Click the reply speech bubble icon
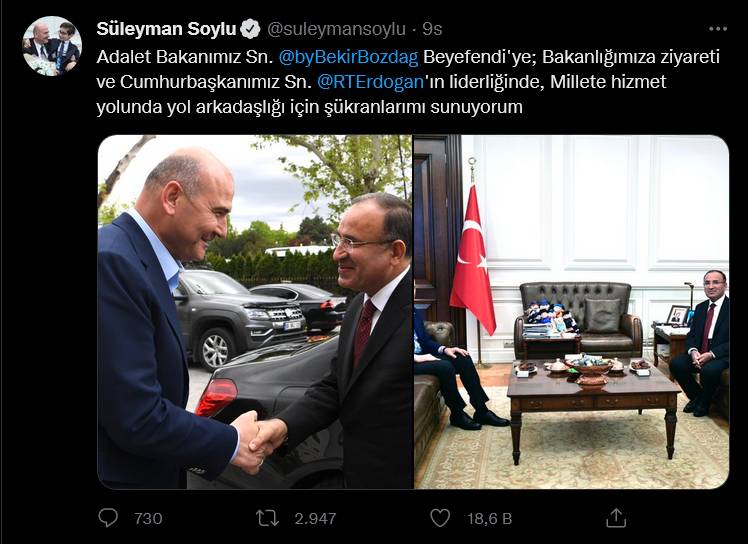This screenshot has height=544, width=748. click(108, 518)
